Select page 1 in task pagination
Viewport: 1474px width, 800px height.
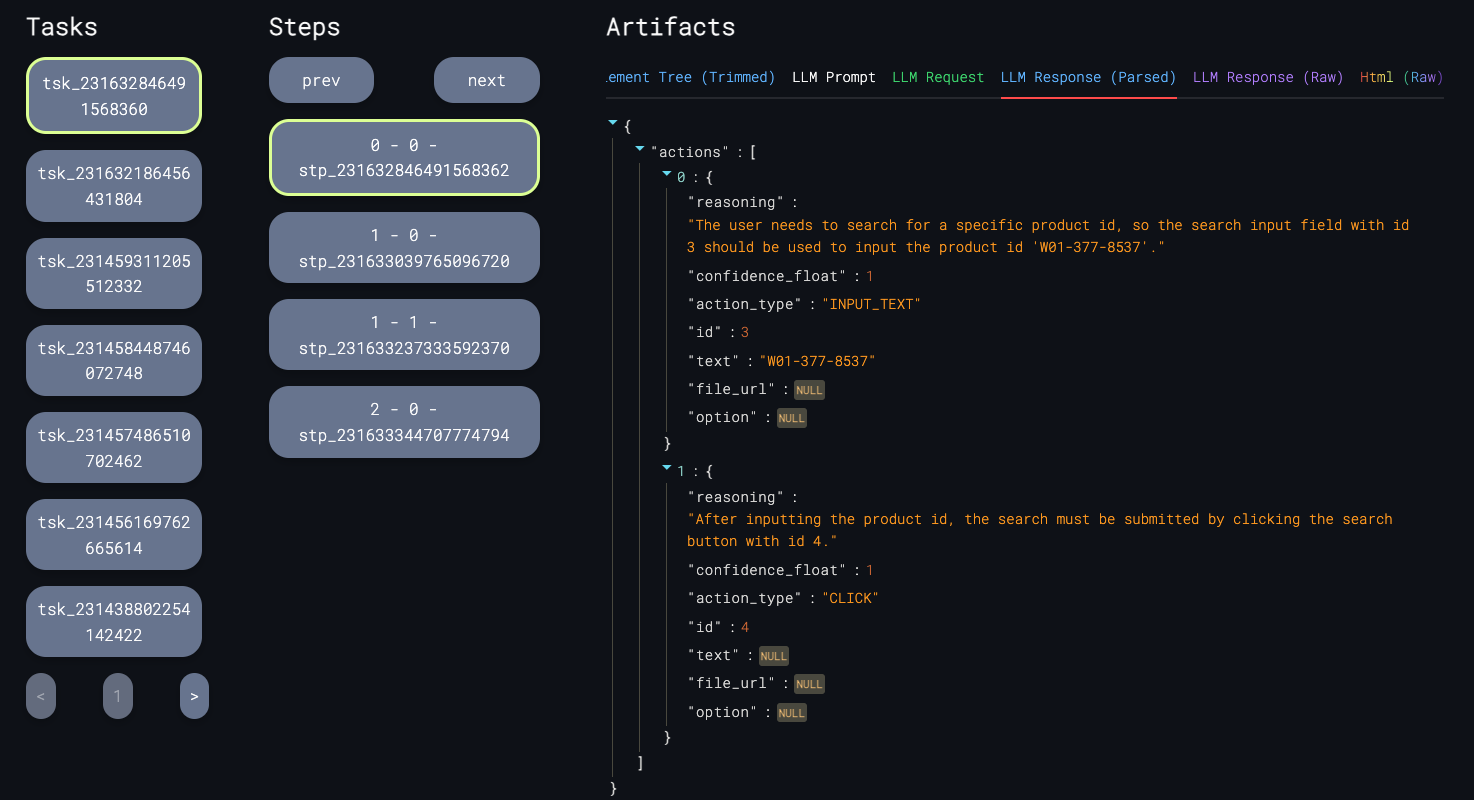(117, 696)
